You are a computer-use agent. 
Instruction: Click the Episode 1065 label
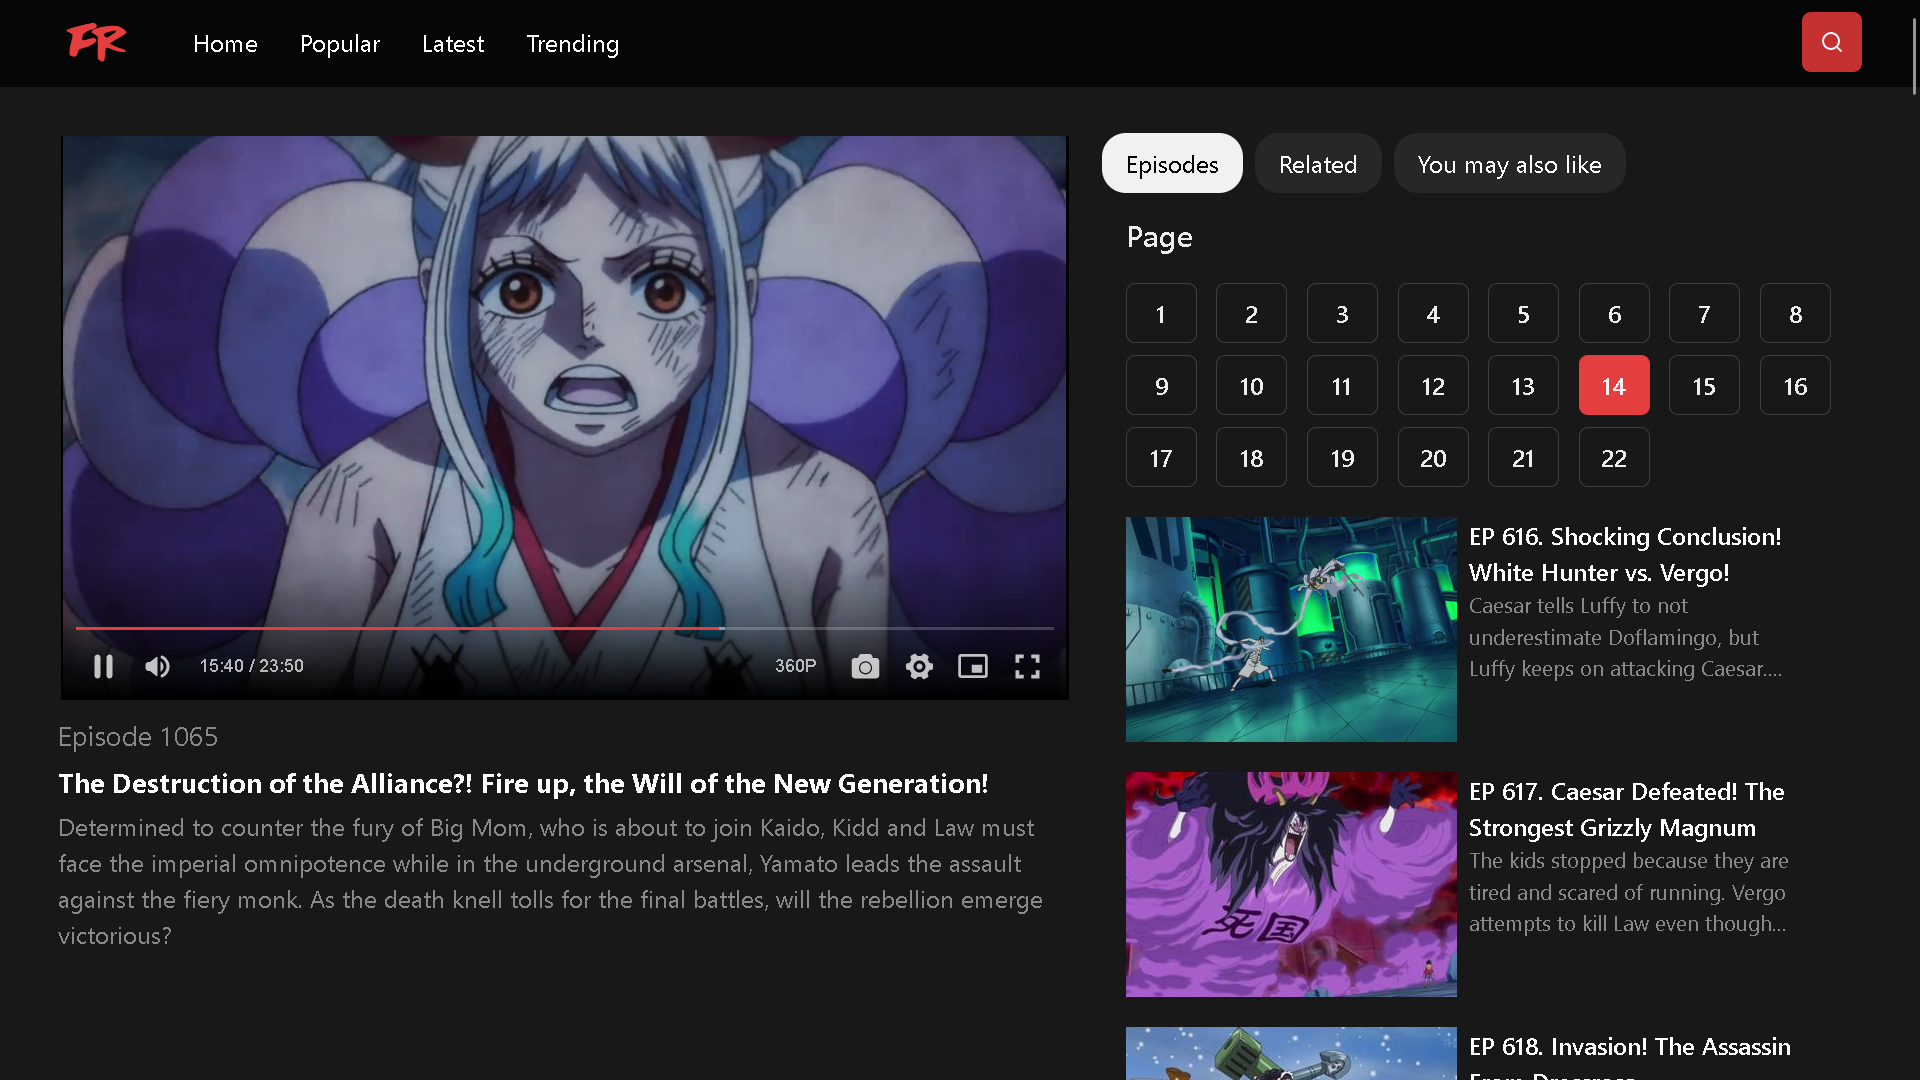tap(138, 737)
